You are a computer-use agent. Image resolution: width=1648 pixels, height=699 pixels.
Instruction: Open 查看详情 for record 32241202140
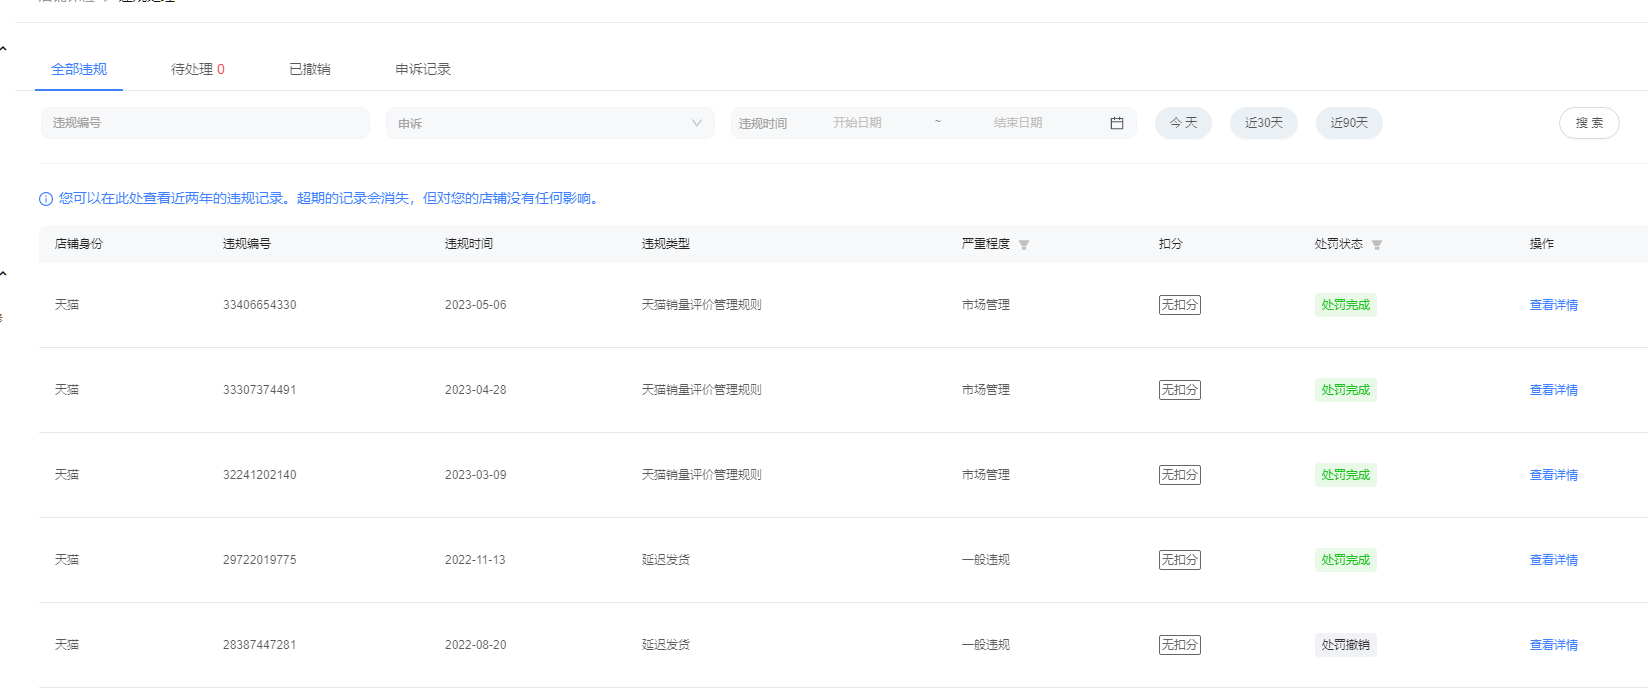(x=1554, y=475)
